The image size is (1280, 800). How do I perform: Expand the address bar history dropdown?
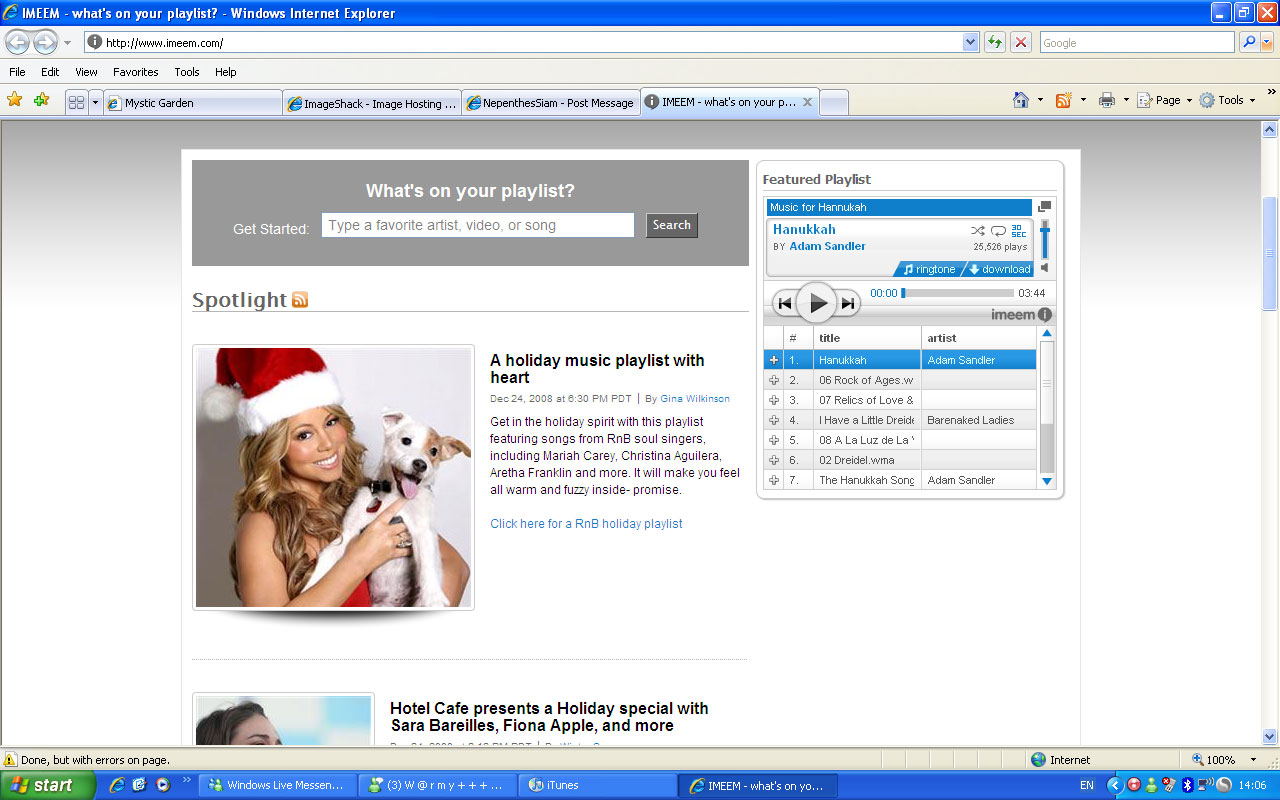click(970, 43)
